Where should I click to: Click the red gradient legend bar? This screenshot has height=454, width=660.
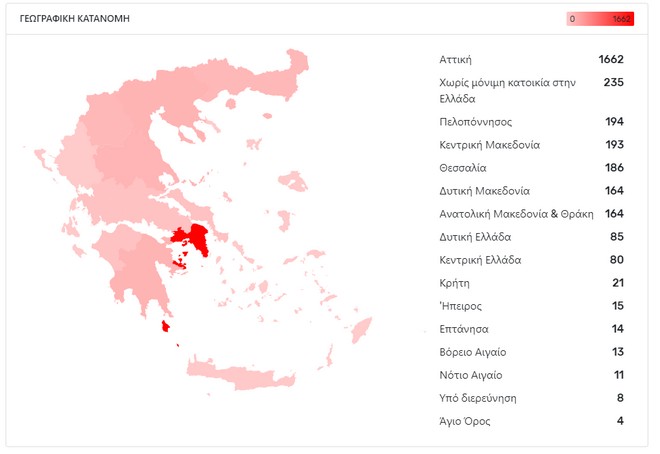[600, 19]
